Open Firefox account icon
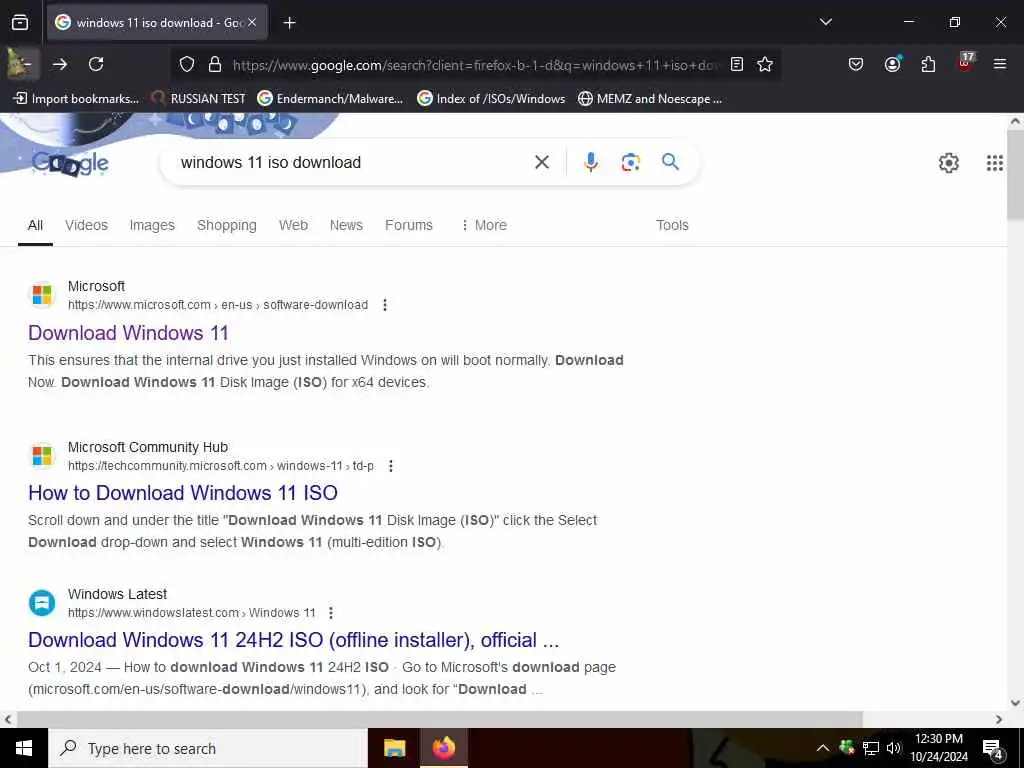The width and height of the screenshot is (1024, 768). coord(892,64)
